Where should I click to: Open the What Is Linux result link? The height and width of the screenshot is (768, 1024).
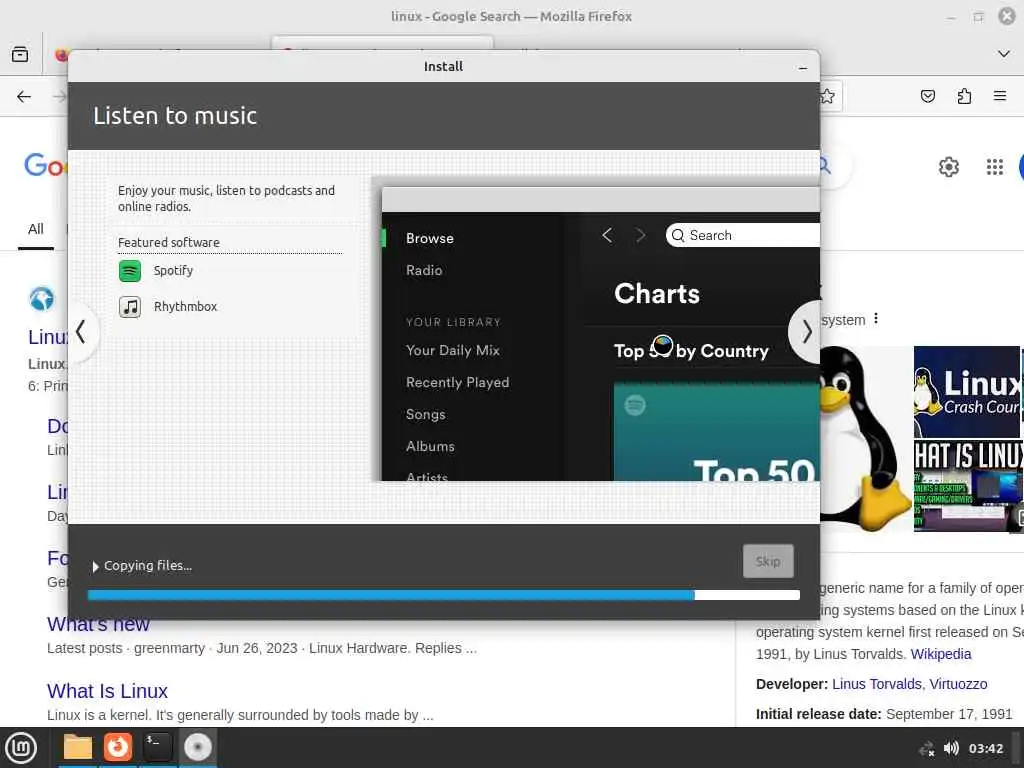coord(107,691)
